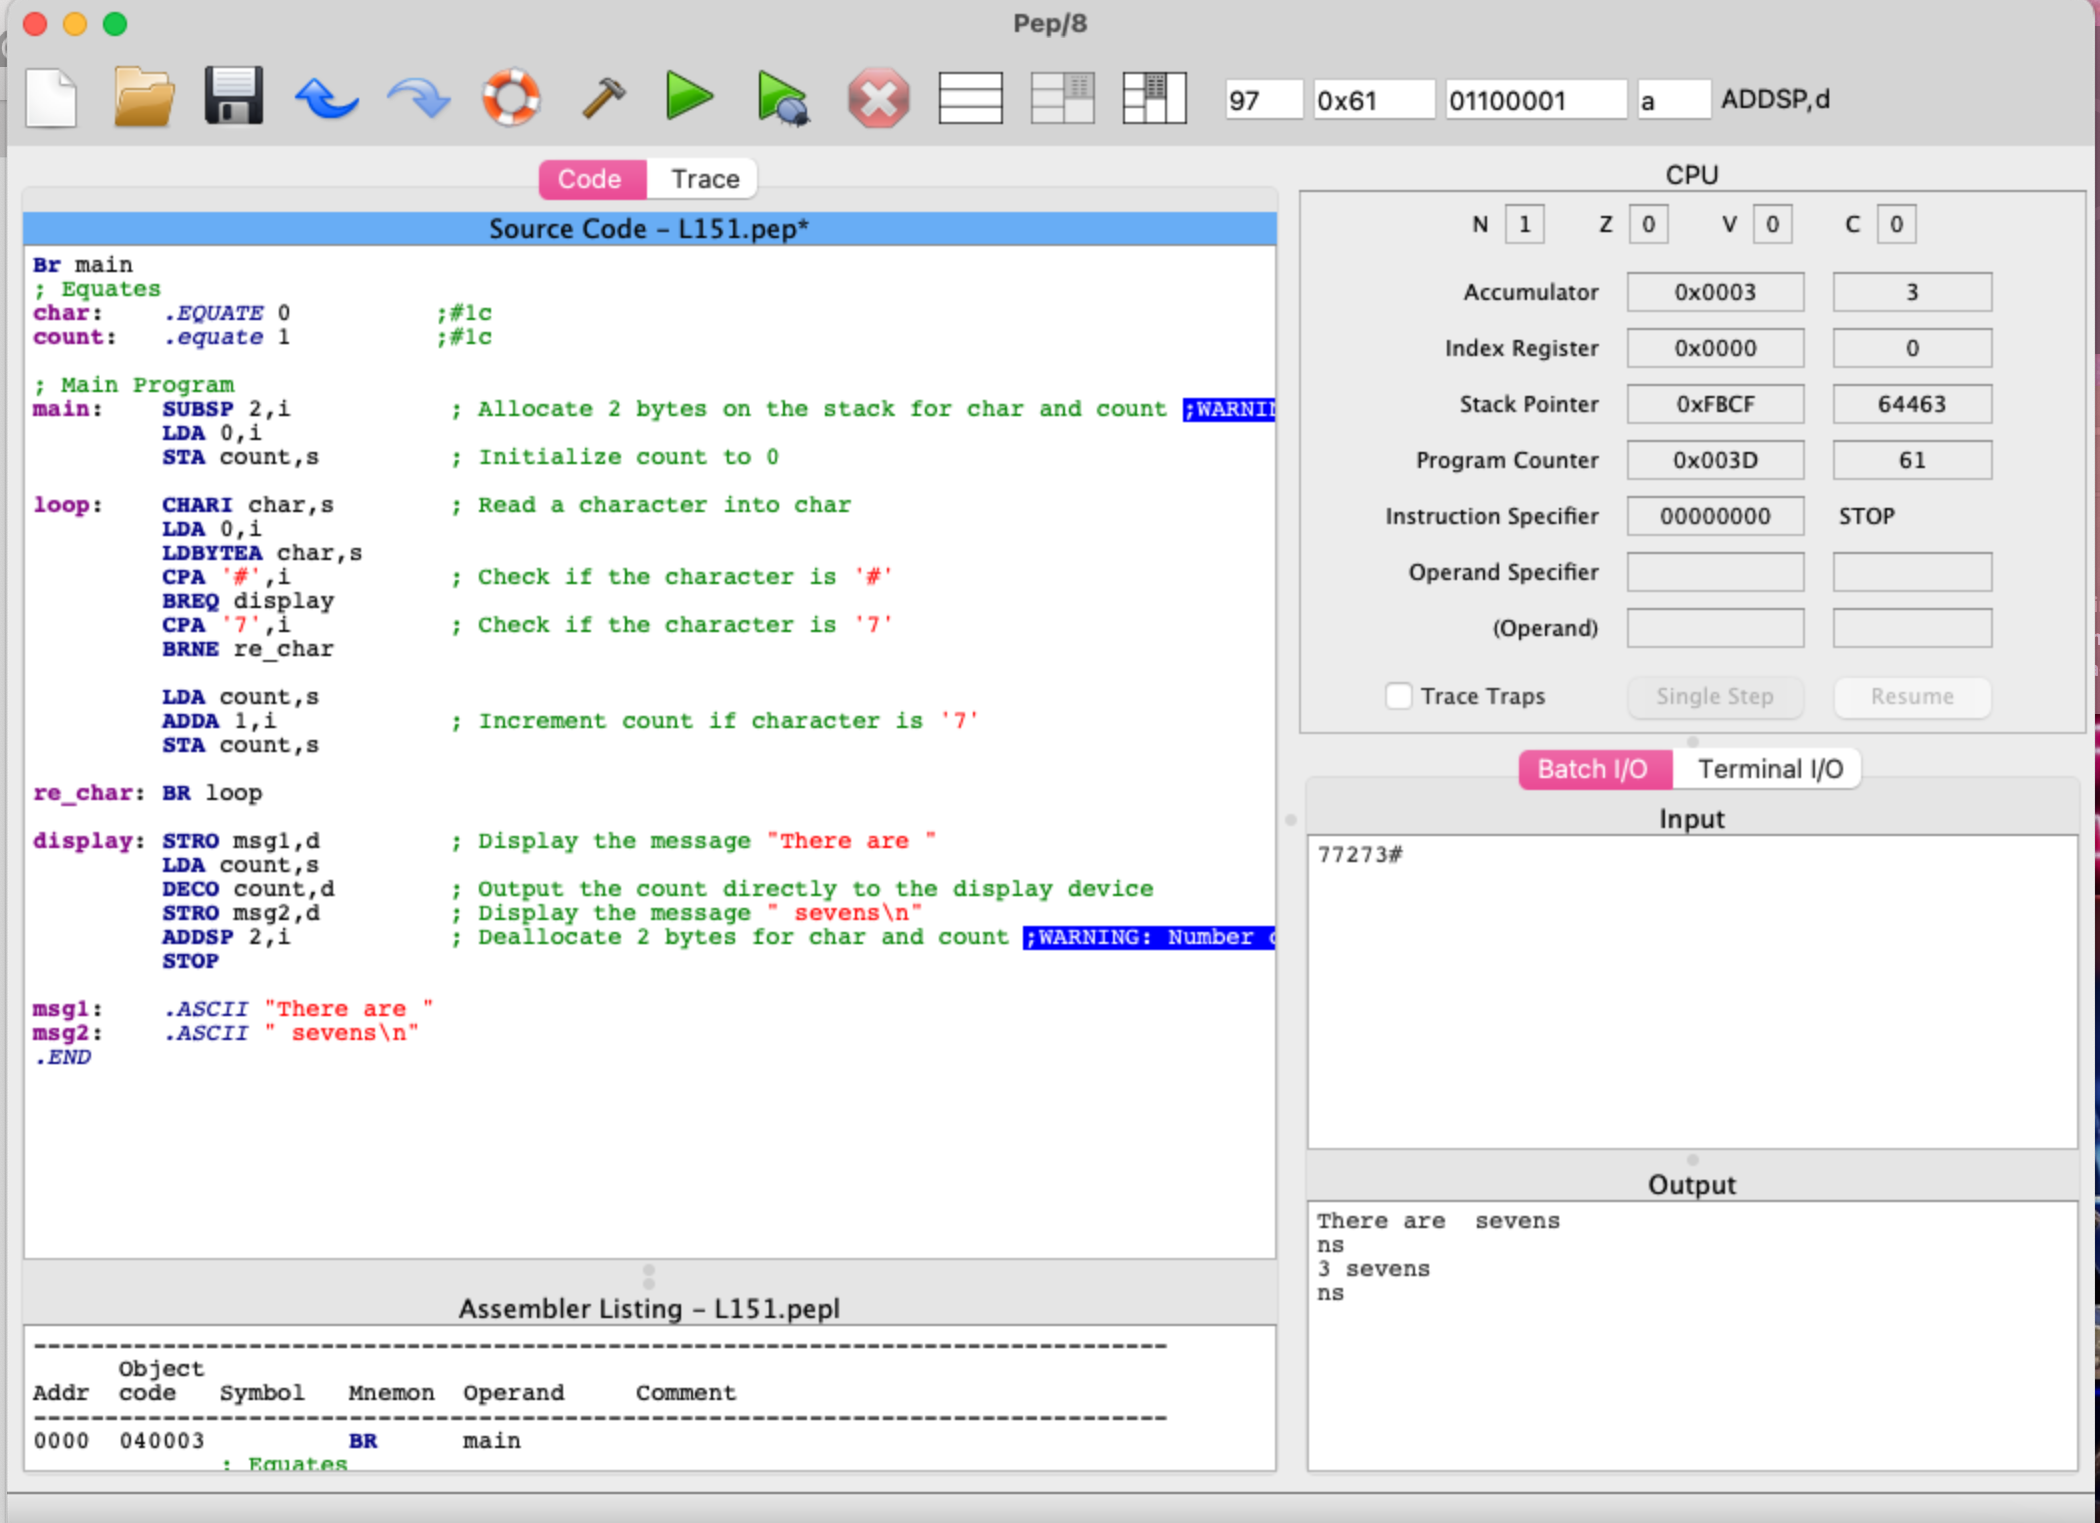Click the decimal field showing 97
Image resolution: width=2100 pixels, height=1523 pixels.
click(x=1262, y=100)
